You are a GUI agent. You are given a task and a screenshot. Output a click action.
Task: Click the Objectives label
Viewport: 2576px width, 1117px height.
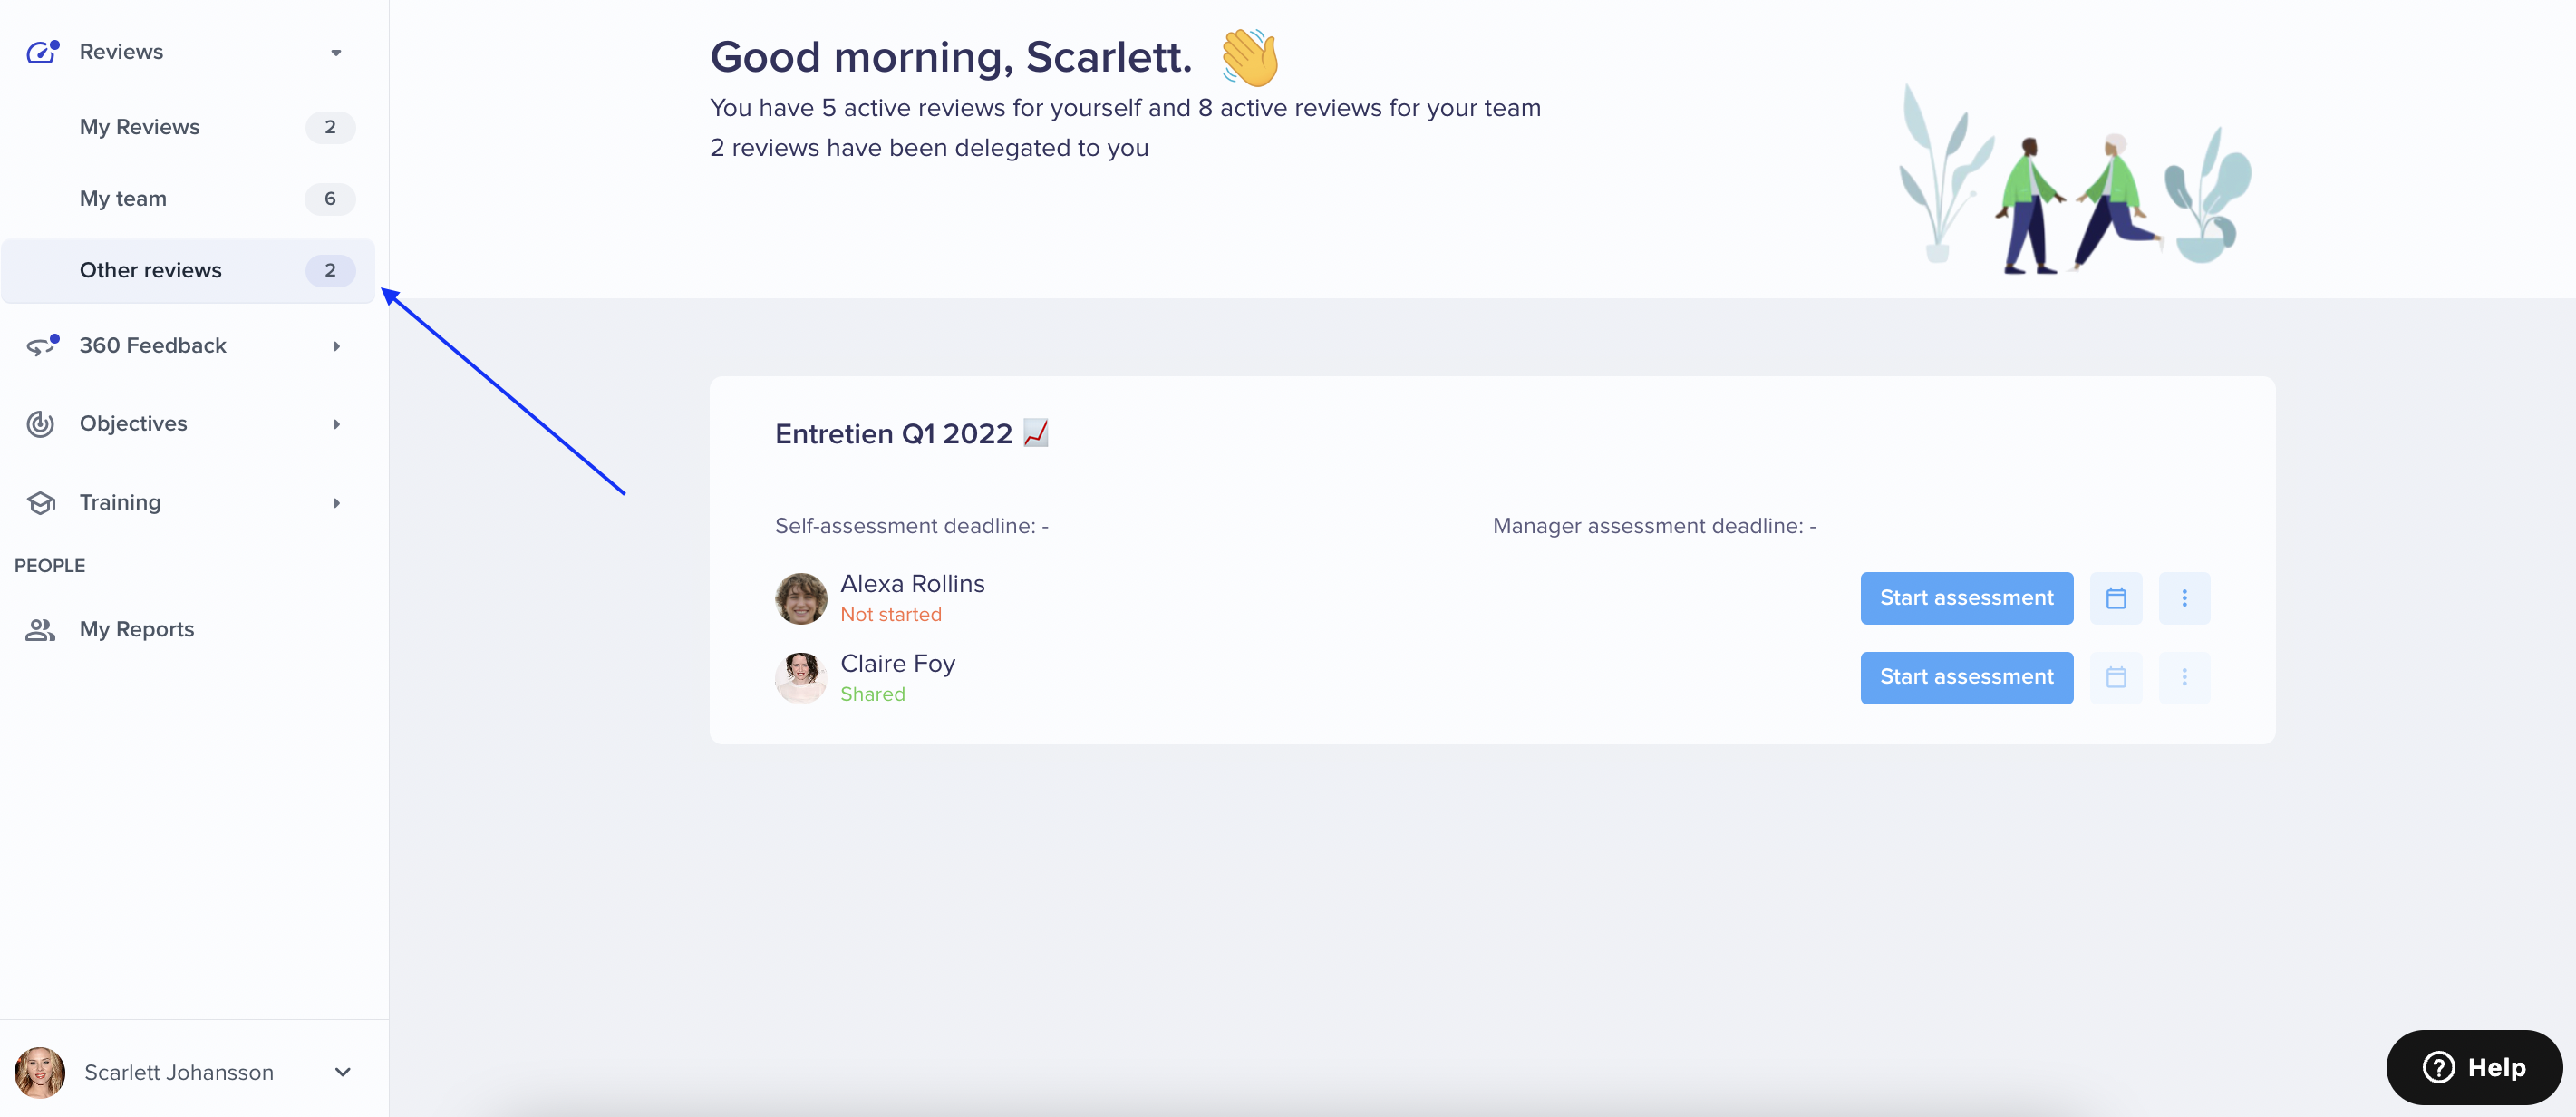[133, 424]
